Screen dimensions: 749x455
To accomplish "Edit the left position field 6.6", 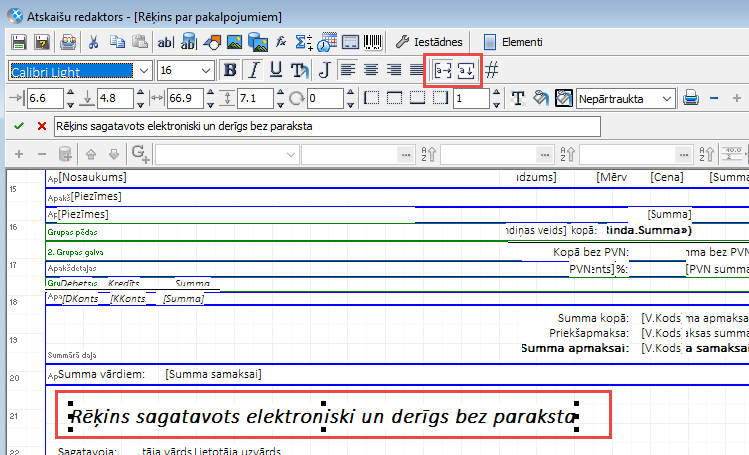I will (45, 98).
